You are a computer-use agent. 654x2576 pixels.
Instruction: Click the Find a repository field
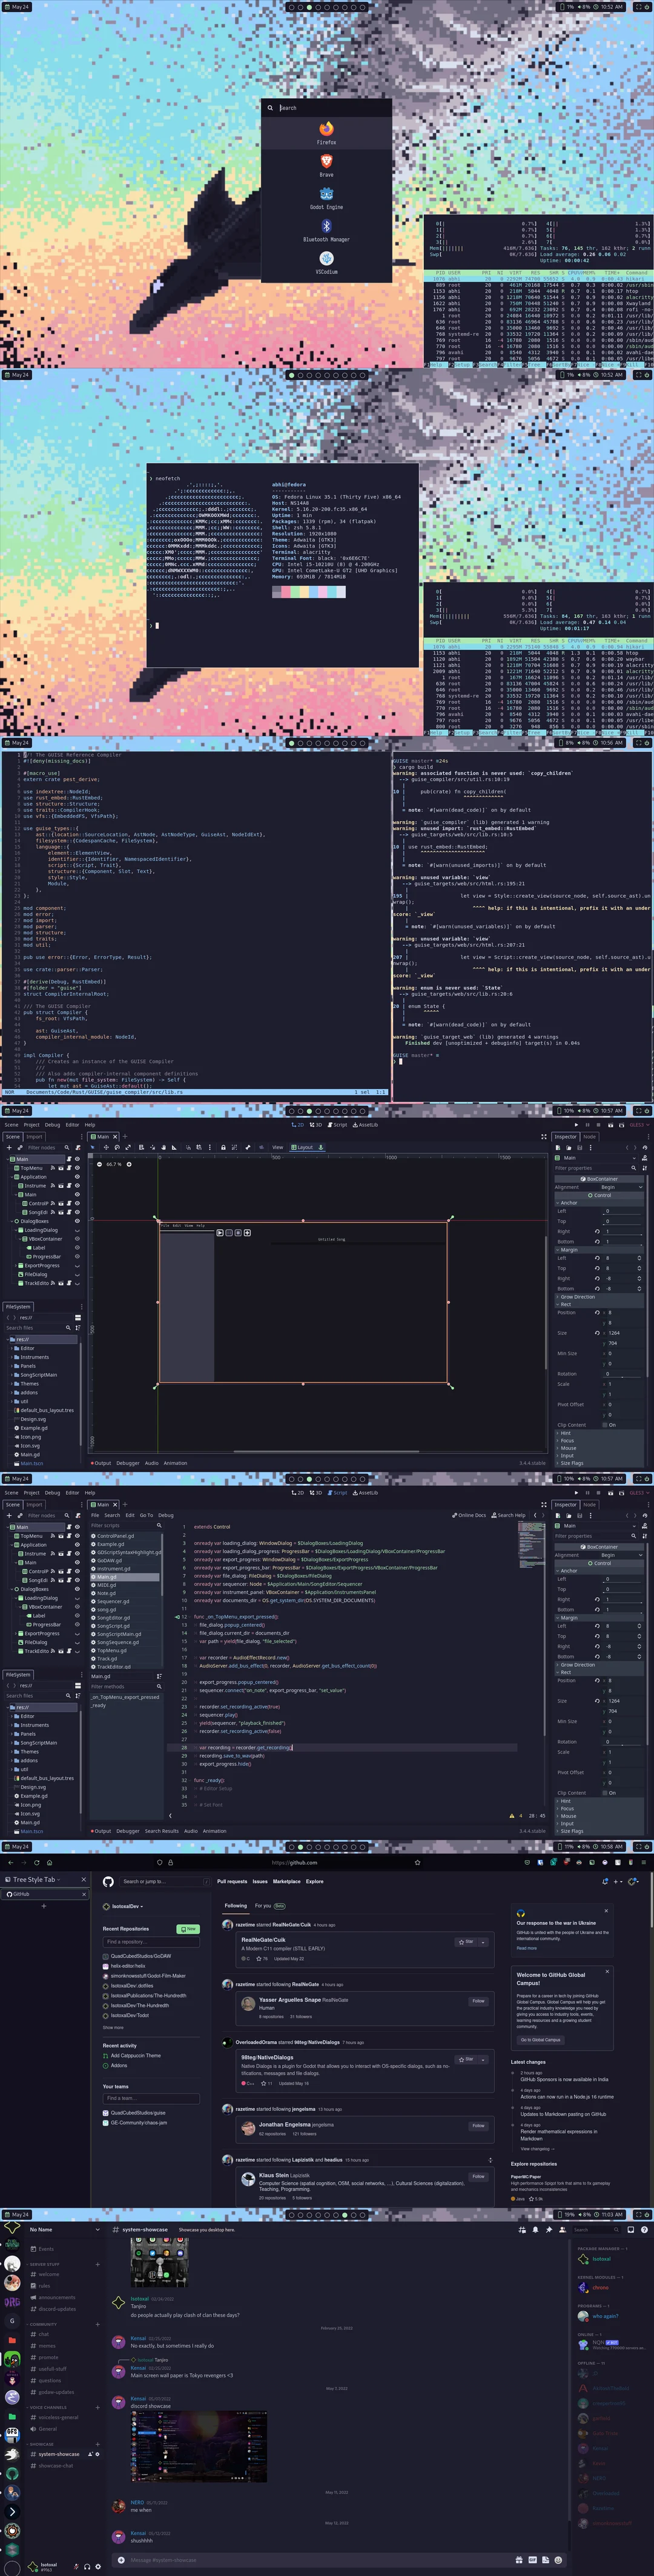(x=150, y=1942)
